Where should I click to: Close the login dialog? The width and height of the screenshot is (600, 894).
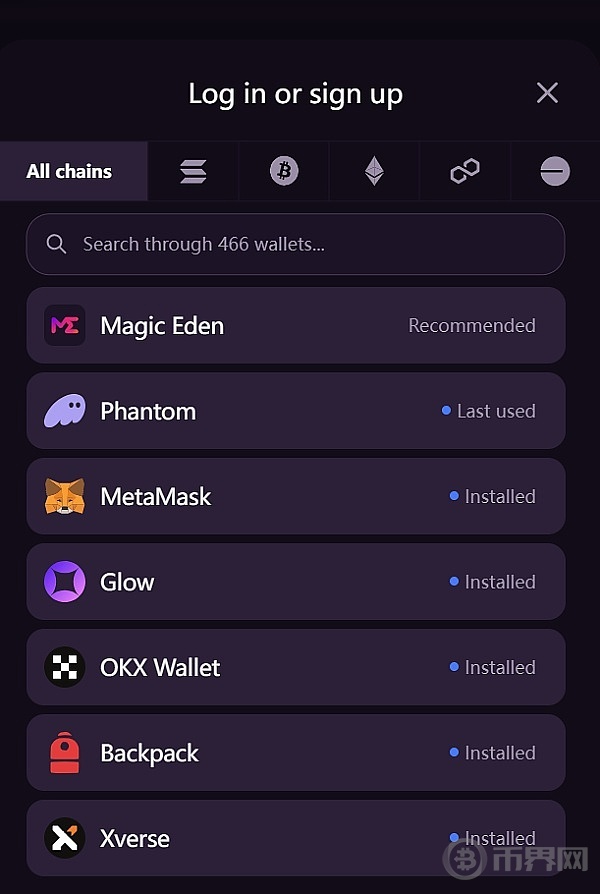click(547, 93)
